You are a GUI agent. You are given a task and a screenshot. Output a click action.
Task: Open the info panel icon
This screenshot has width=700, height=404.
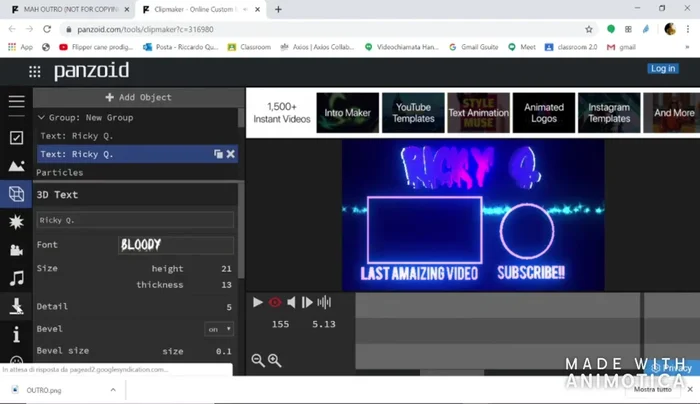(16, 334)
